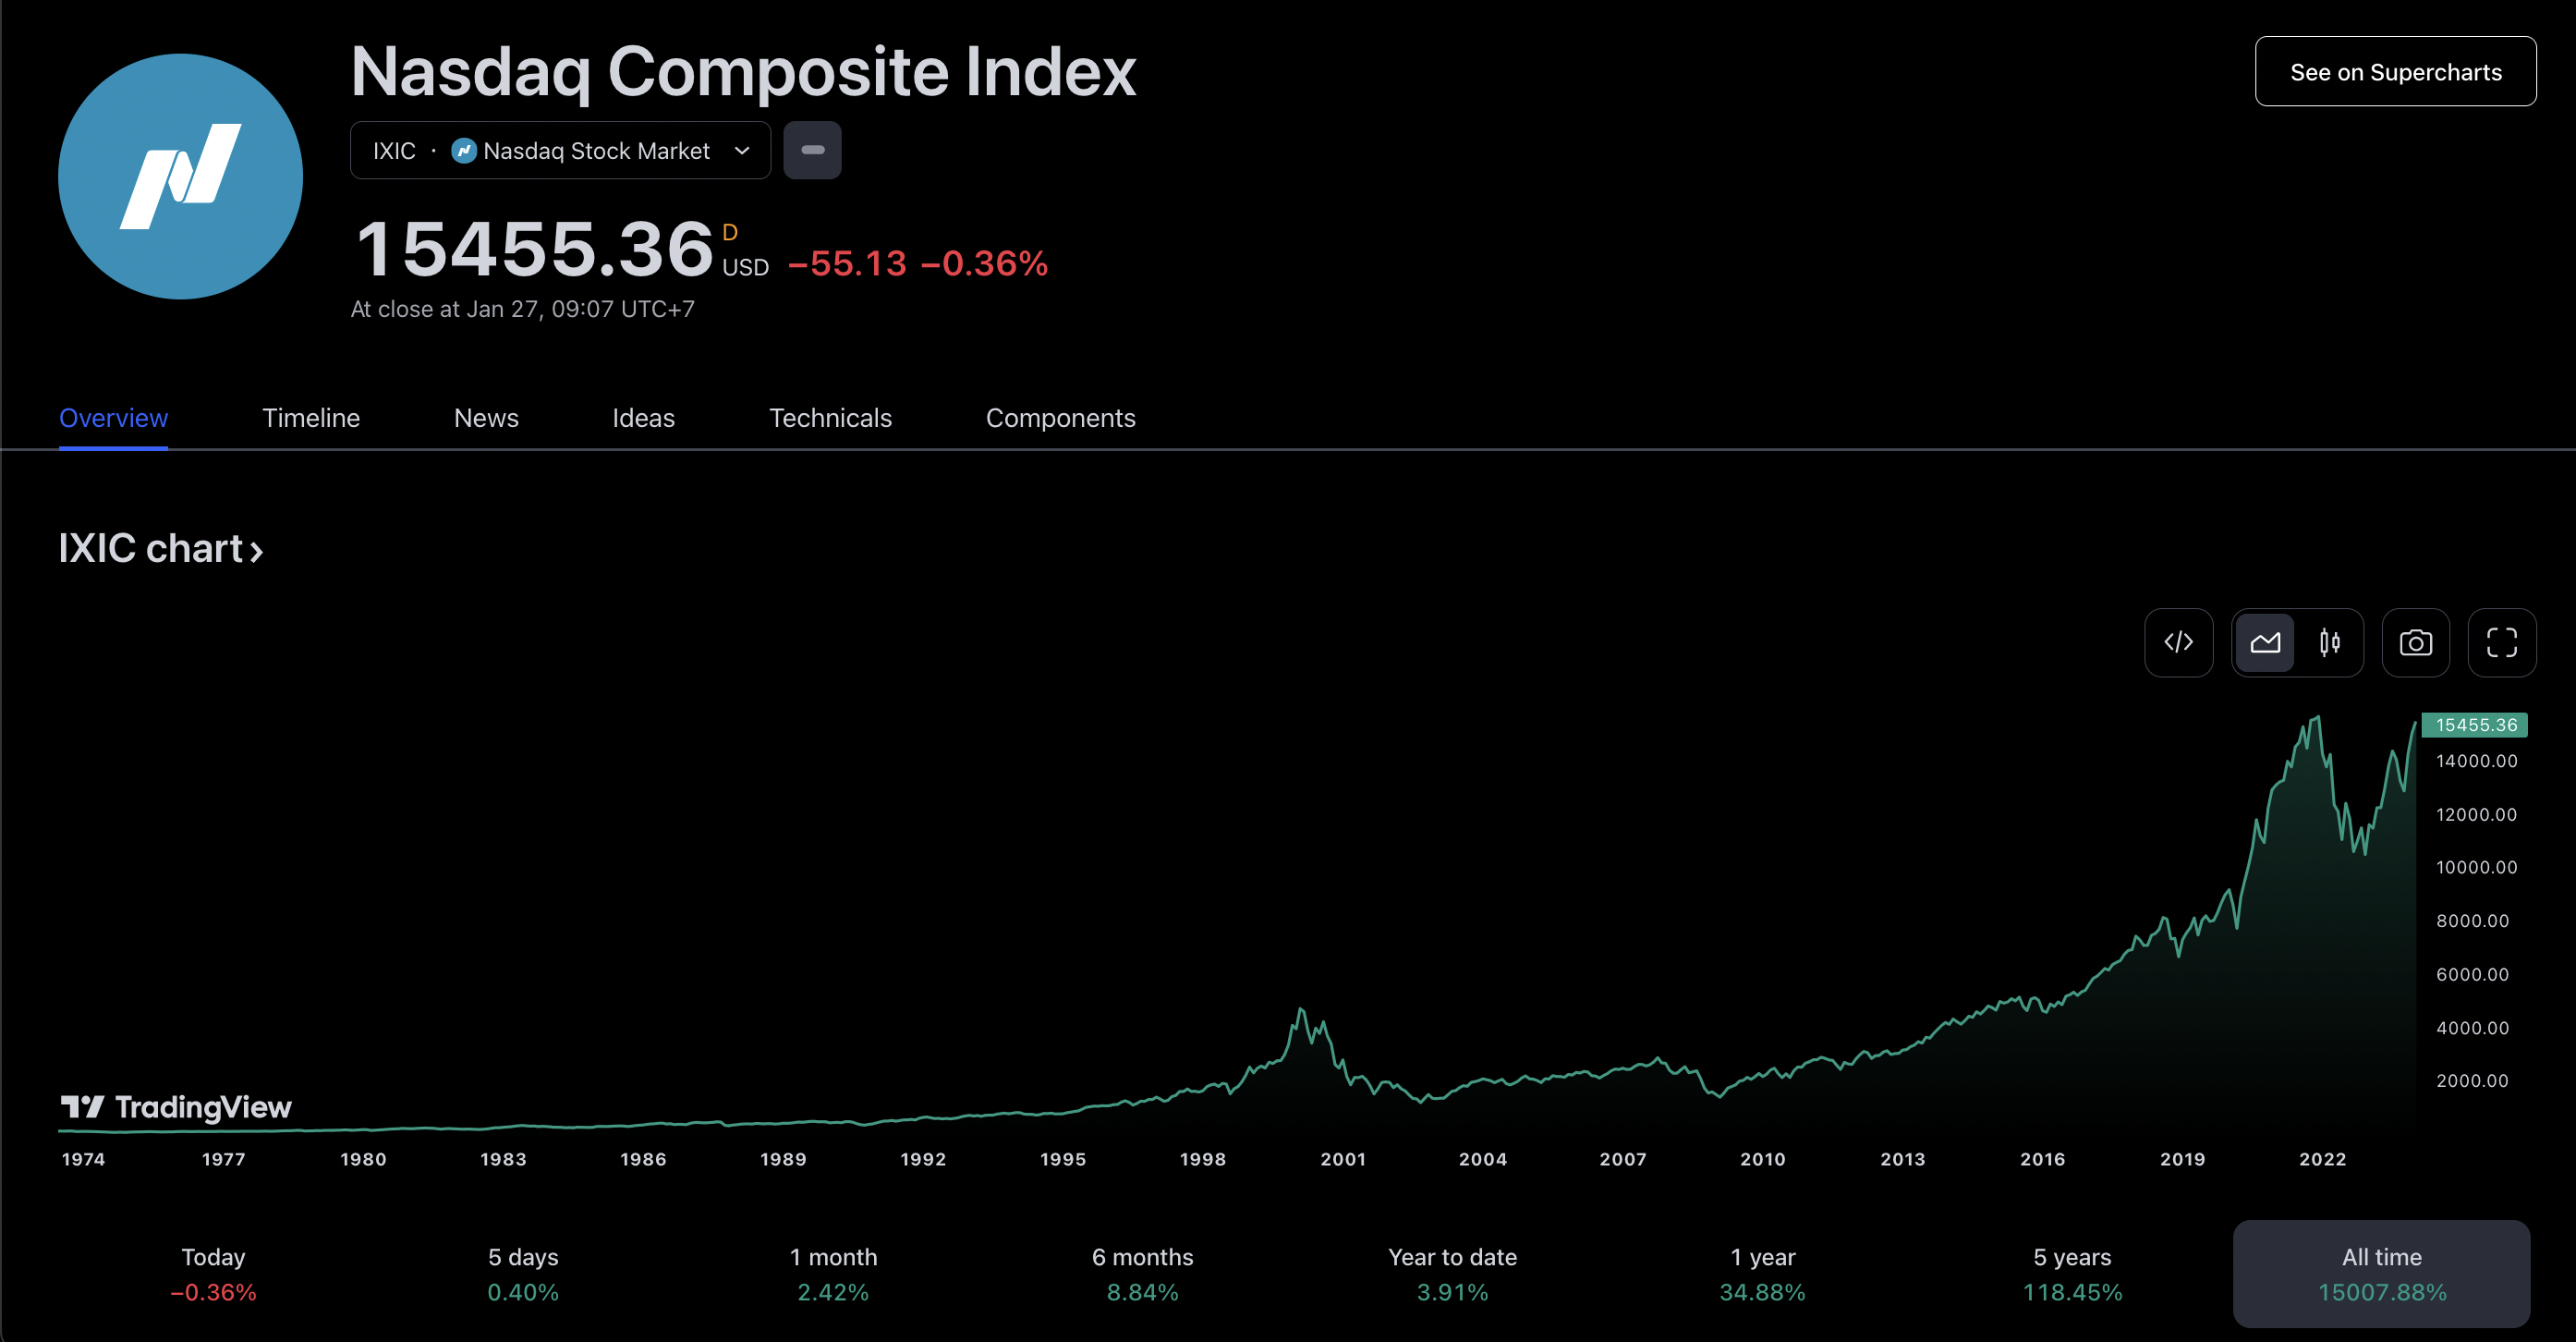Click the 2022 label on time axis
The image size is (2576, 1342).
tap(2322, 1159)
